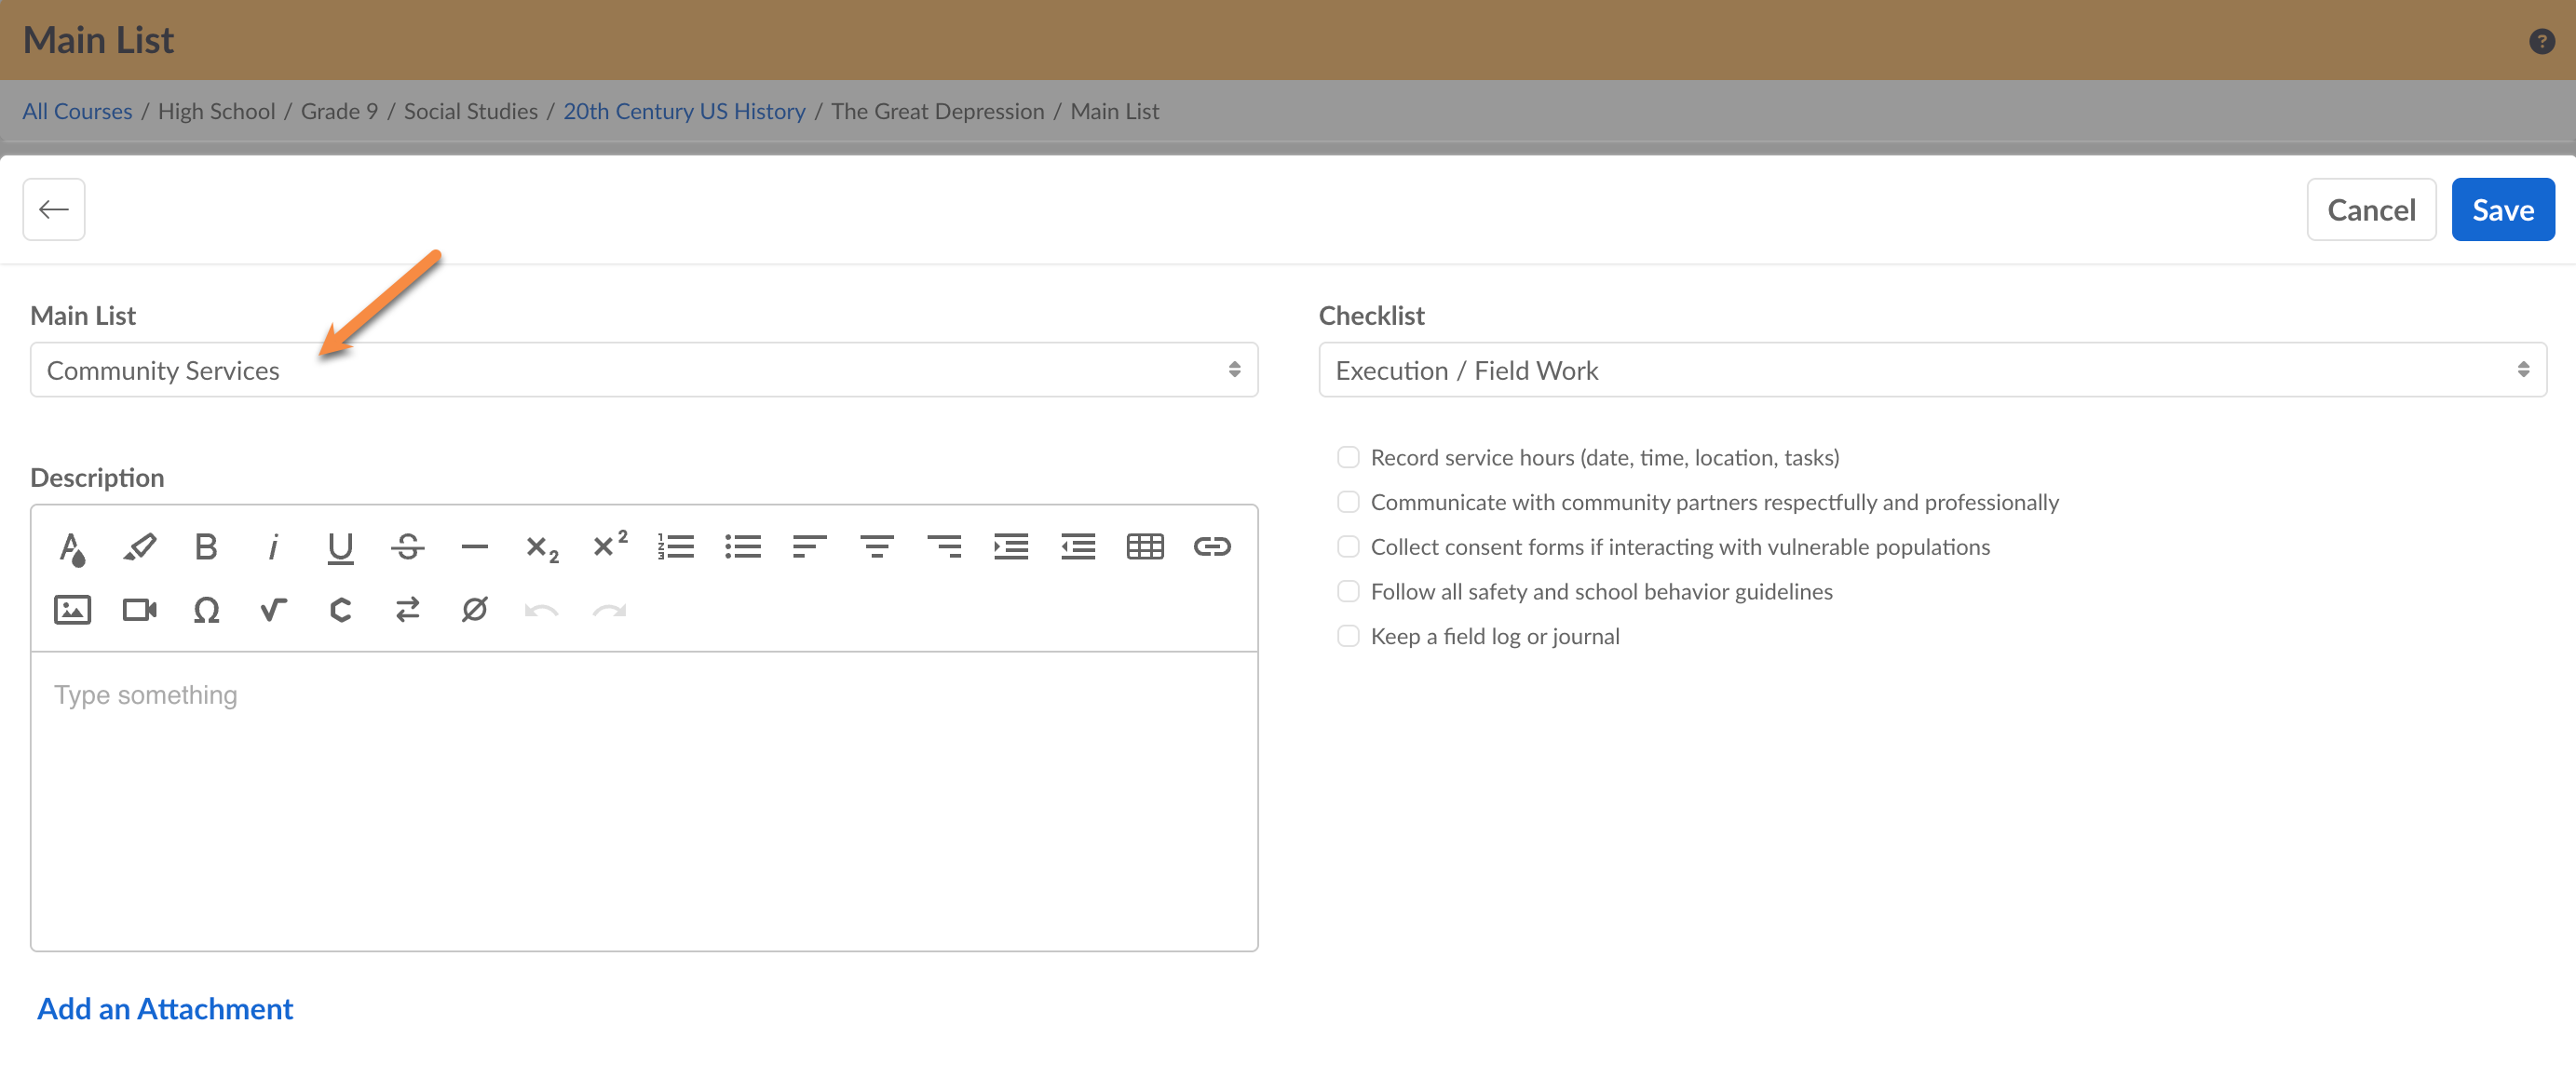Click the blue Save button
This screenshot has width=2576, height=1078.
pos(2502,210)
